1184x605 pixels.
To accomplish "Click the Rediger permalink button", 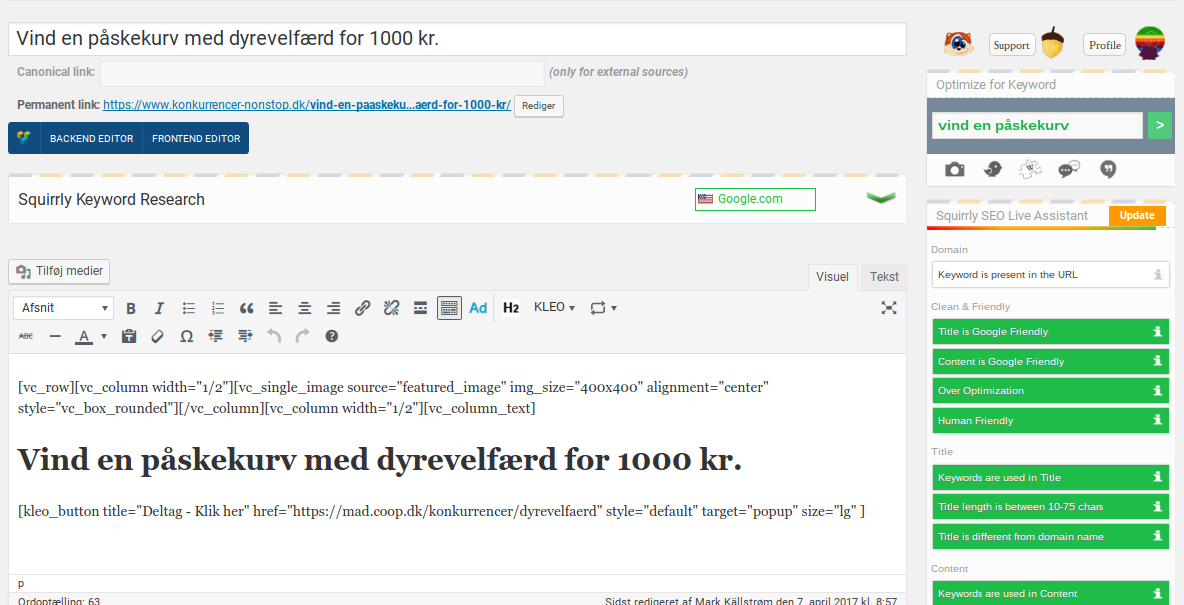I will [x=538, y=106].
